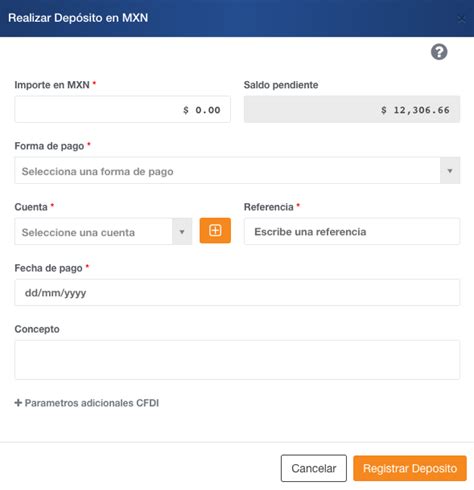Click the Saldo pendiente read-only field
This screenshot has width=474, height=490.
coord(352,109)
